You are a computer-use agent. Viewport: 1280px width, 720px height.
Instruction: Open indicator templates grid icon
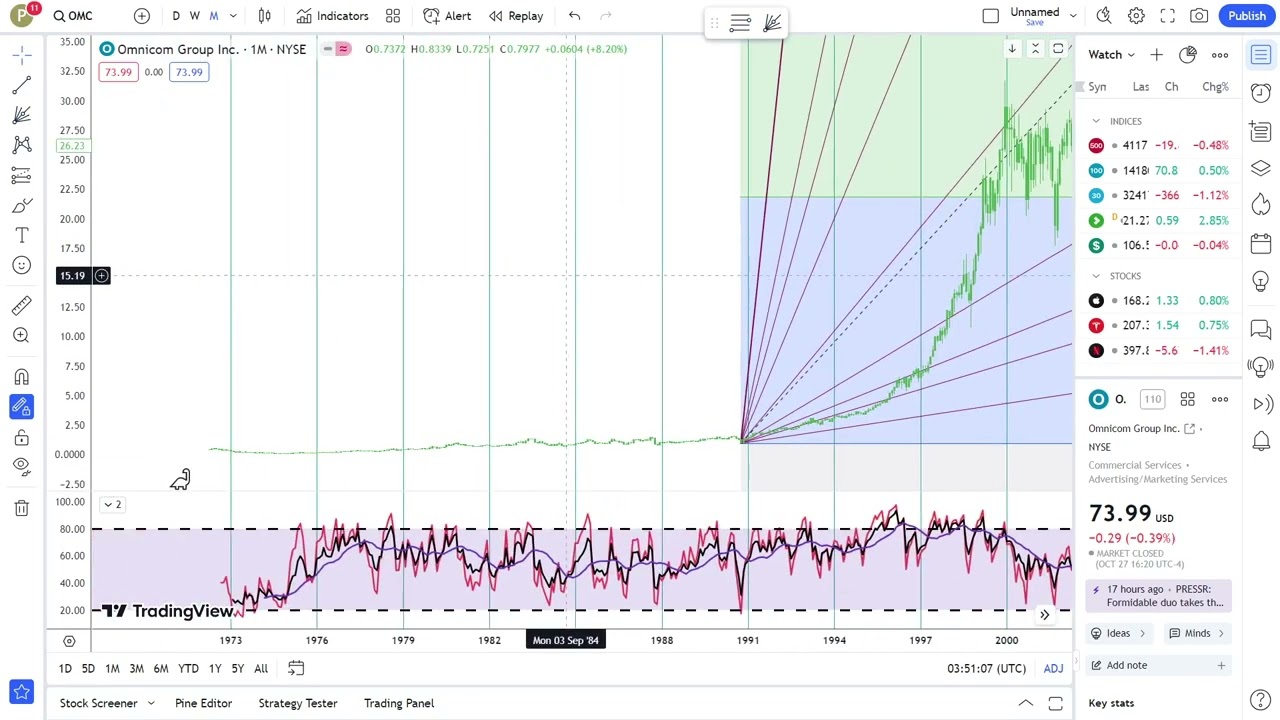[393, 16]
